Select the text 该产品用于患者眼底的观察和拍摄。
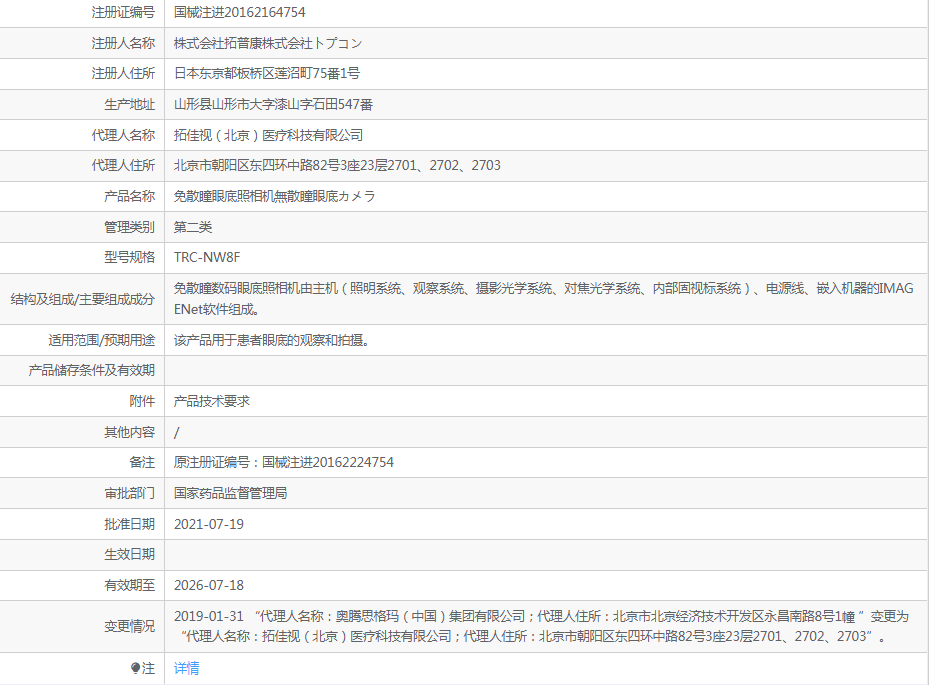This screenshot has width=930, height=685. click(272, 340)
